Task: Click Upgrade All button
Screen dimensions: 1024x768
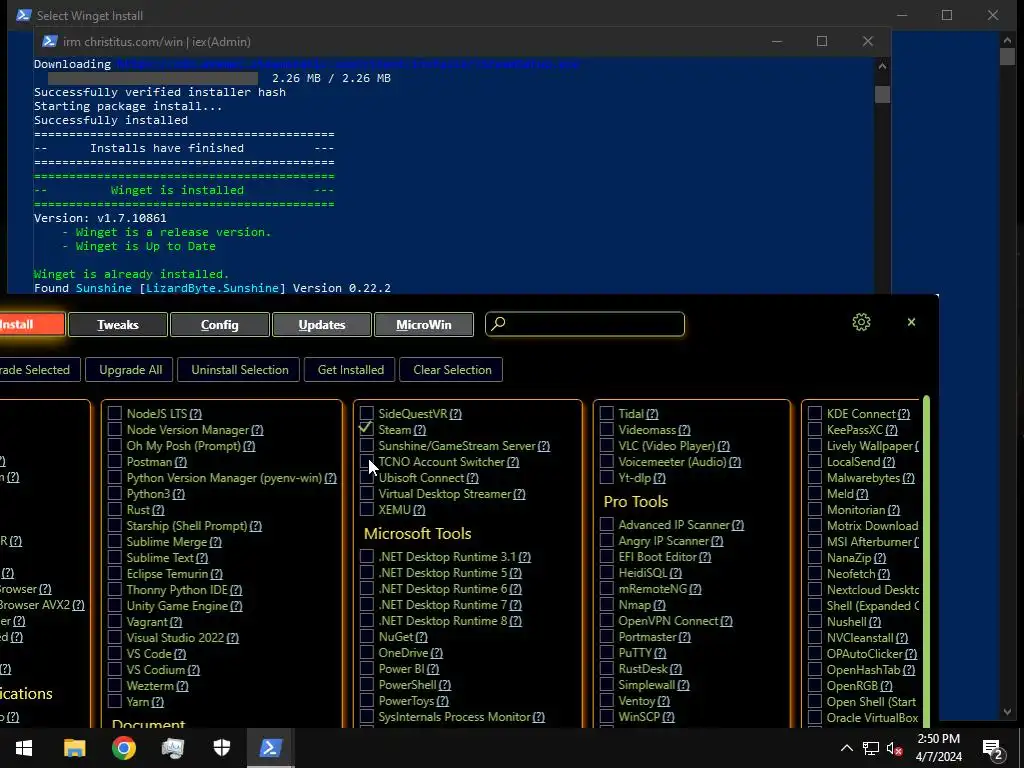Action: click(131, 370)
